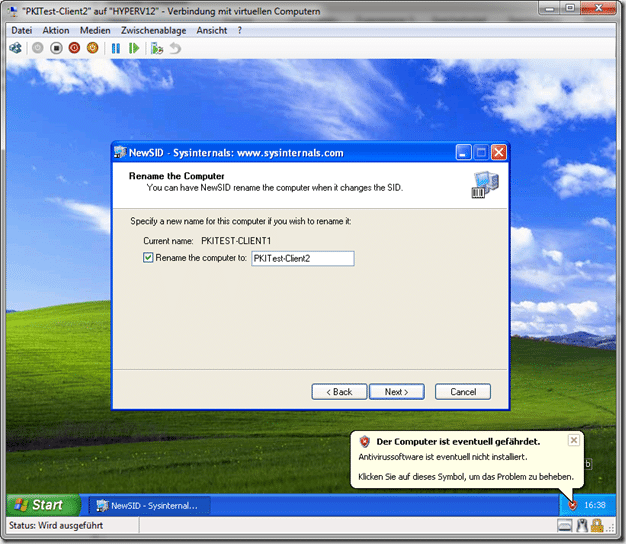Close the NewSID dialog window
The width and height of the screenshot is (626, 544).
point(499,152)
